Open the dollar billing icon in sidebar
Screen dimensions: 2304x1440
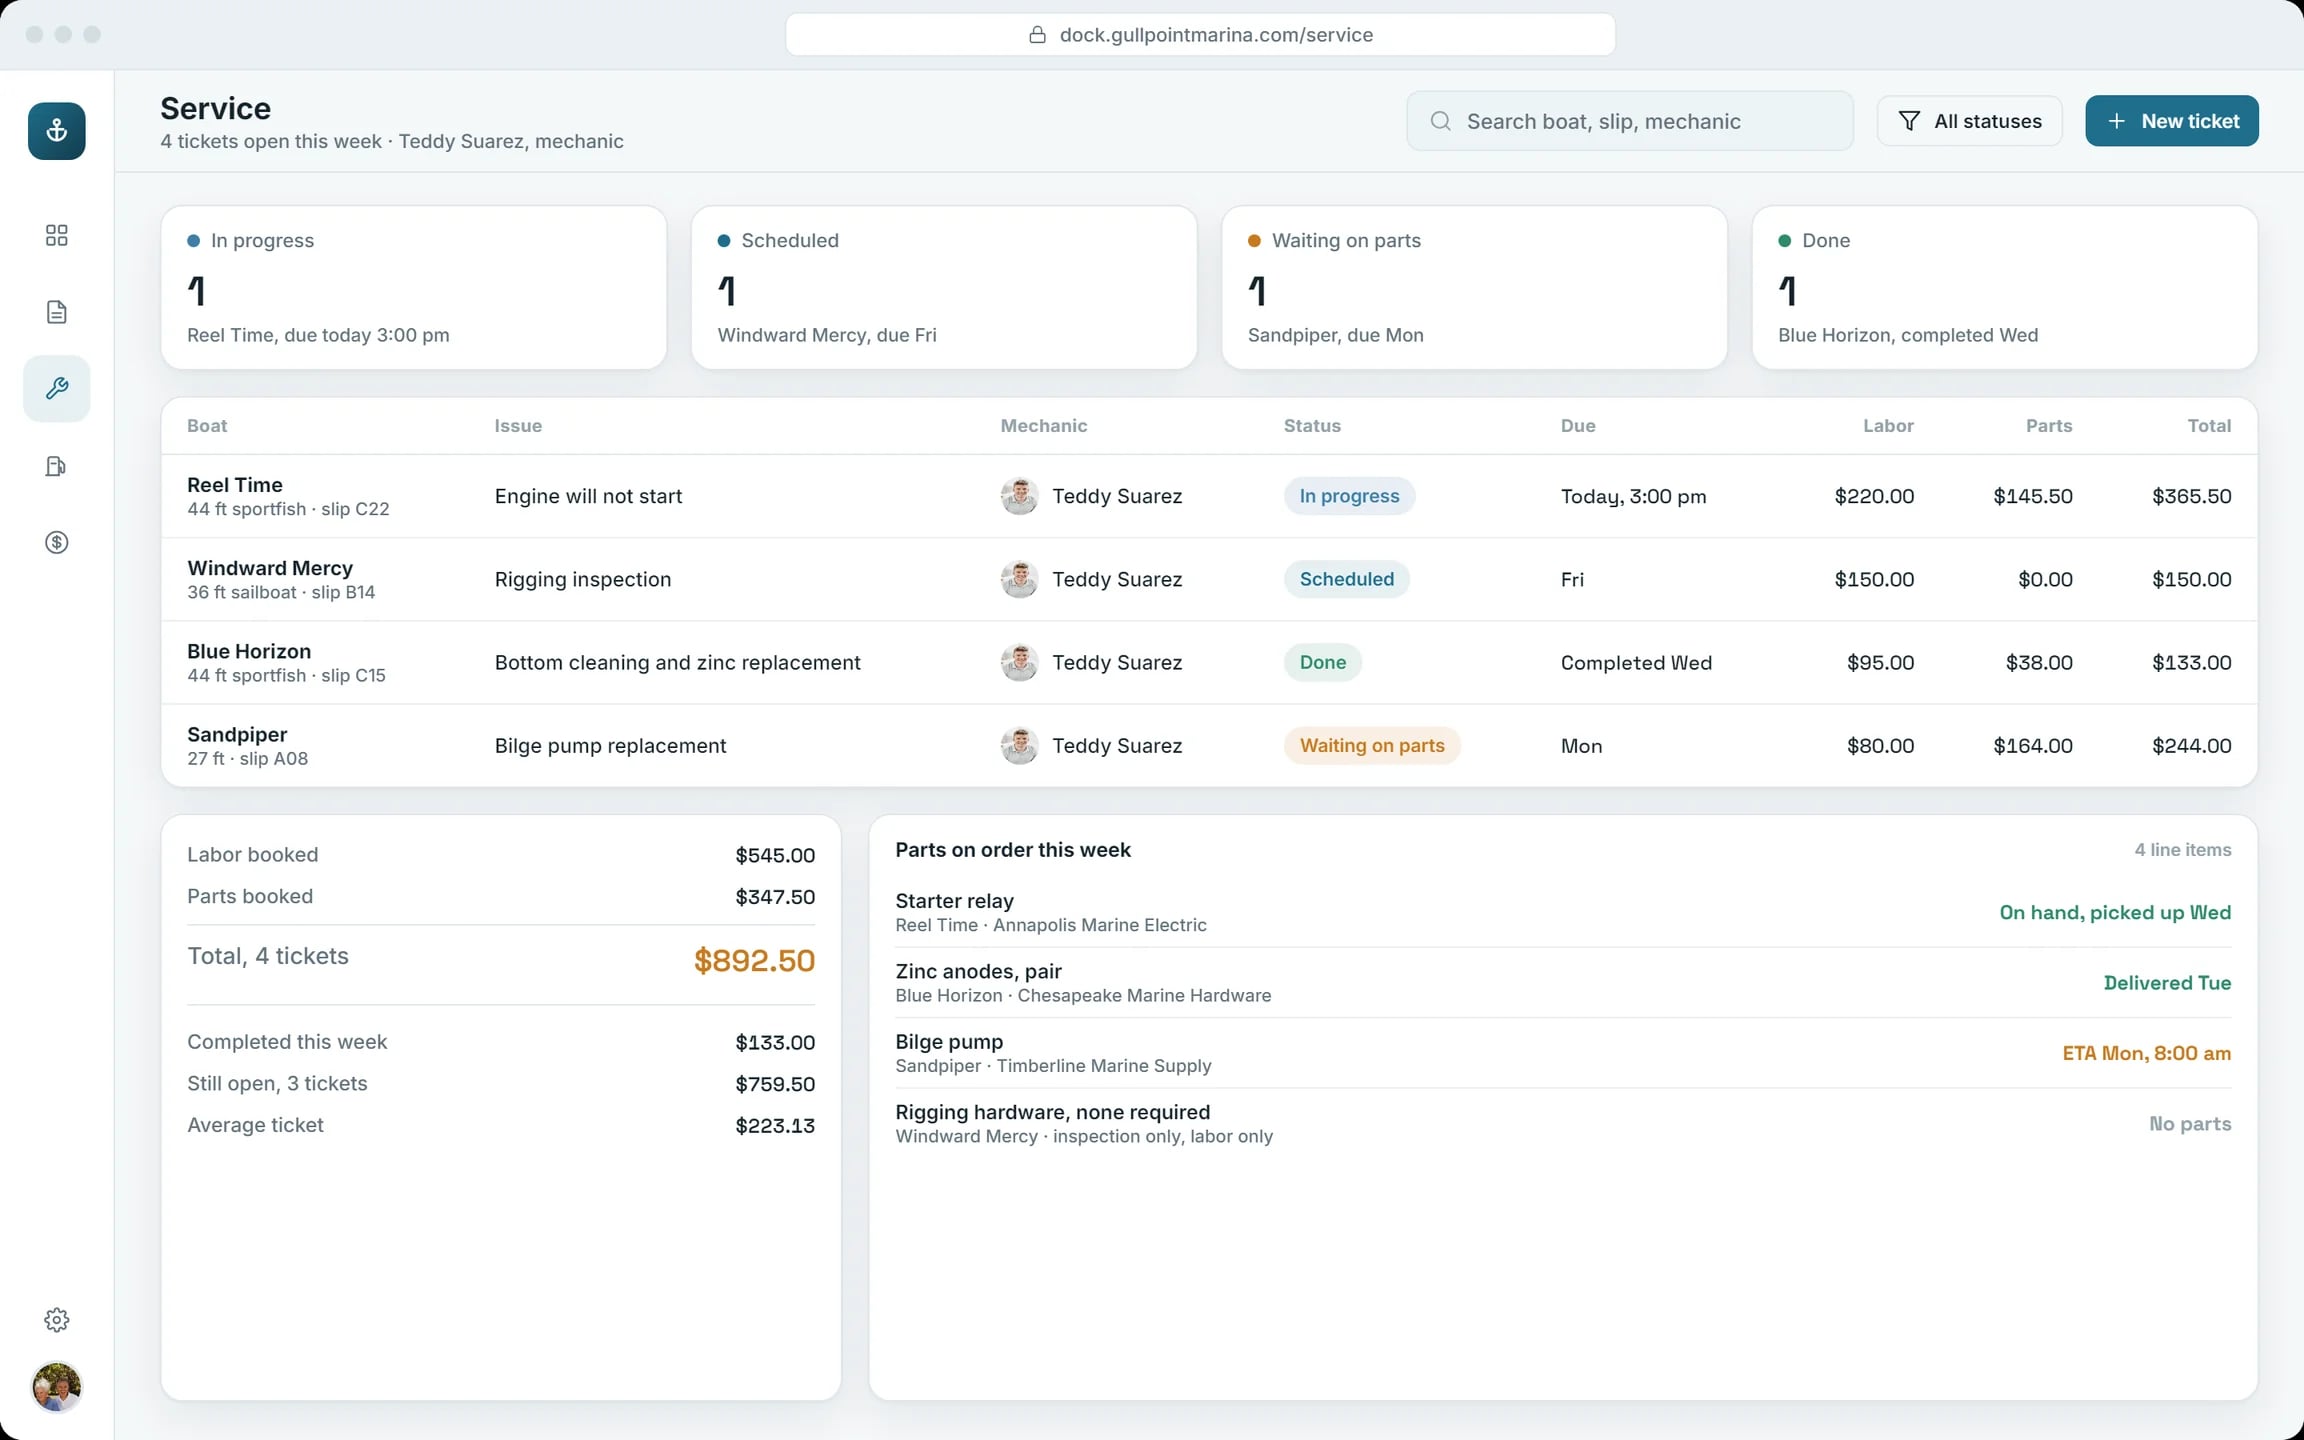pyautogui.click(x=56, y=542)
